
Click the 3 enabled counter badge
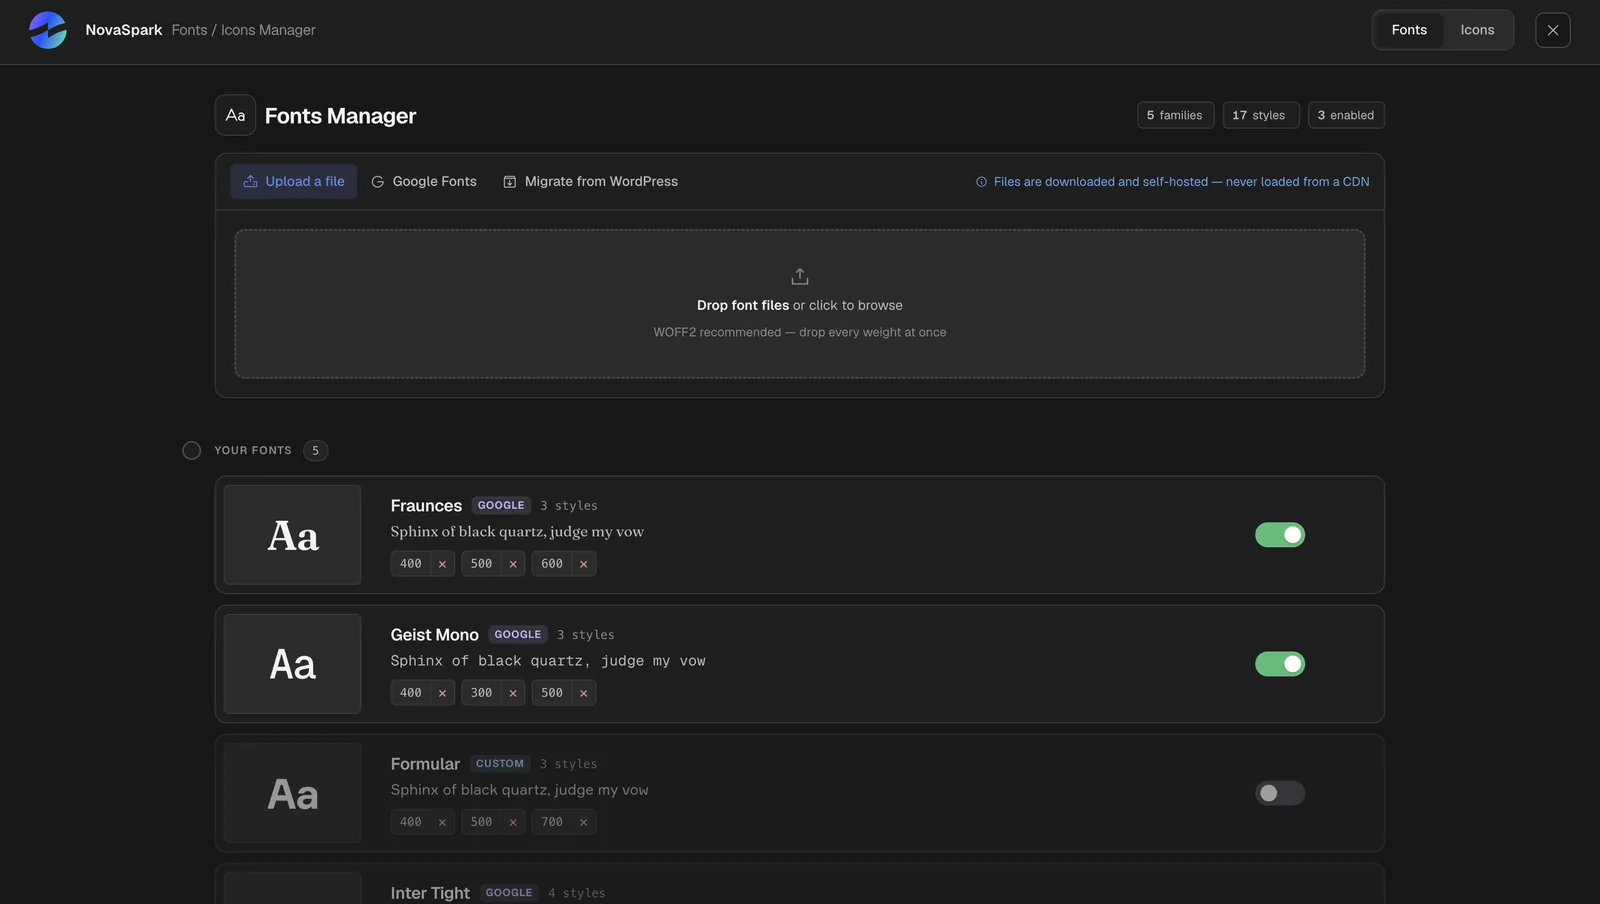point(1346,115)
